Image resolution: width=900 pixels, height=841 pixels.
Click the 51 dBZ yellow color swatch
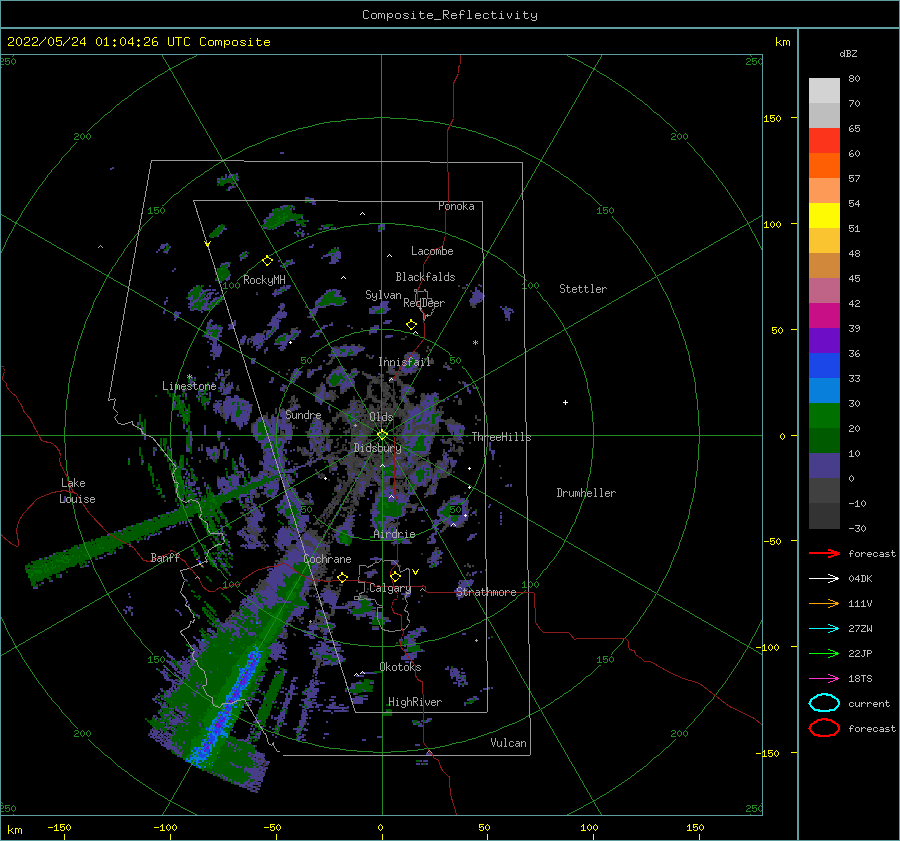click(x=824, y=215)
